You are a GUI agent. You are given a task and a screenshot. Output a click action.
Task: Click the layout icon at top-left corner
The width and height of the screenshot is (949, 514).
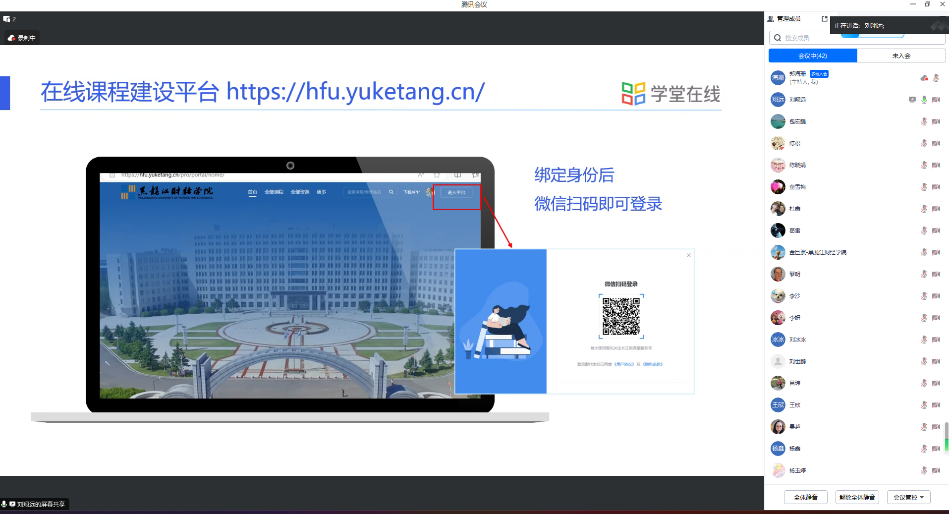coord(7,19)
